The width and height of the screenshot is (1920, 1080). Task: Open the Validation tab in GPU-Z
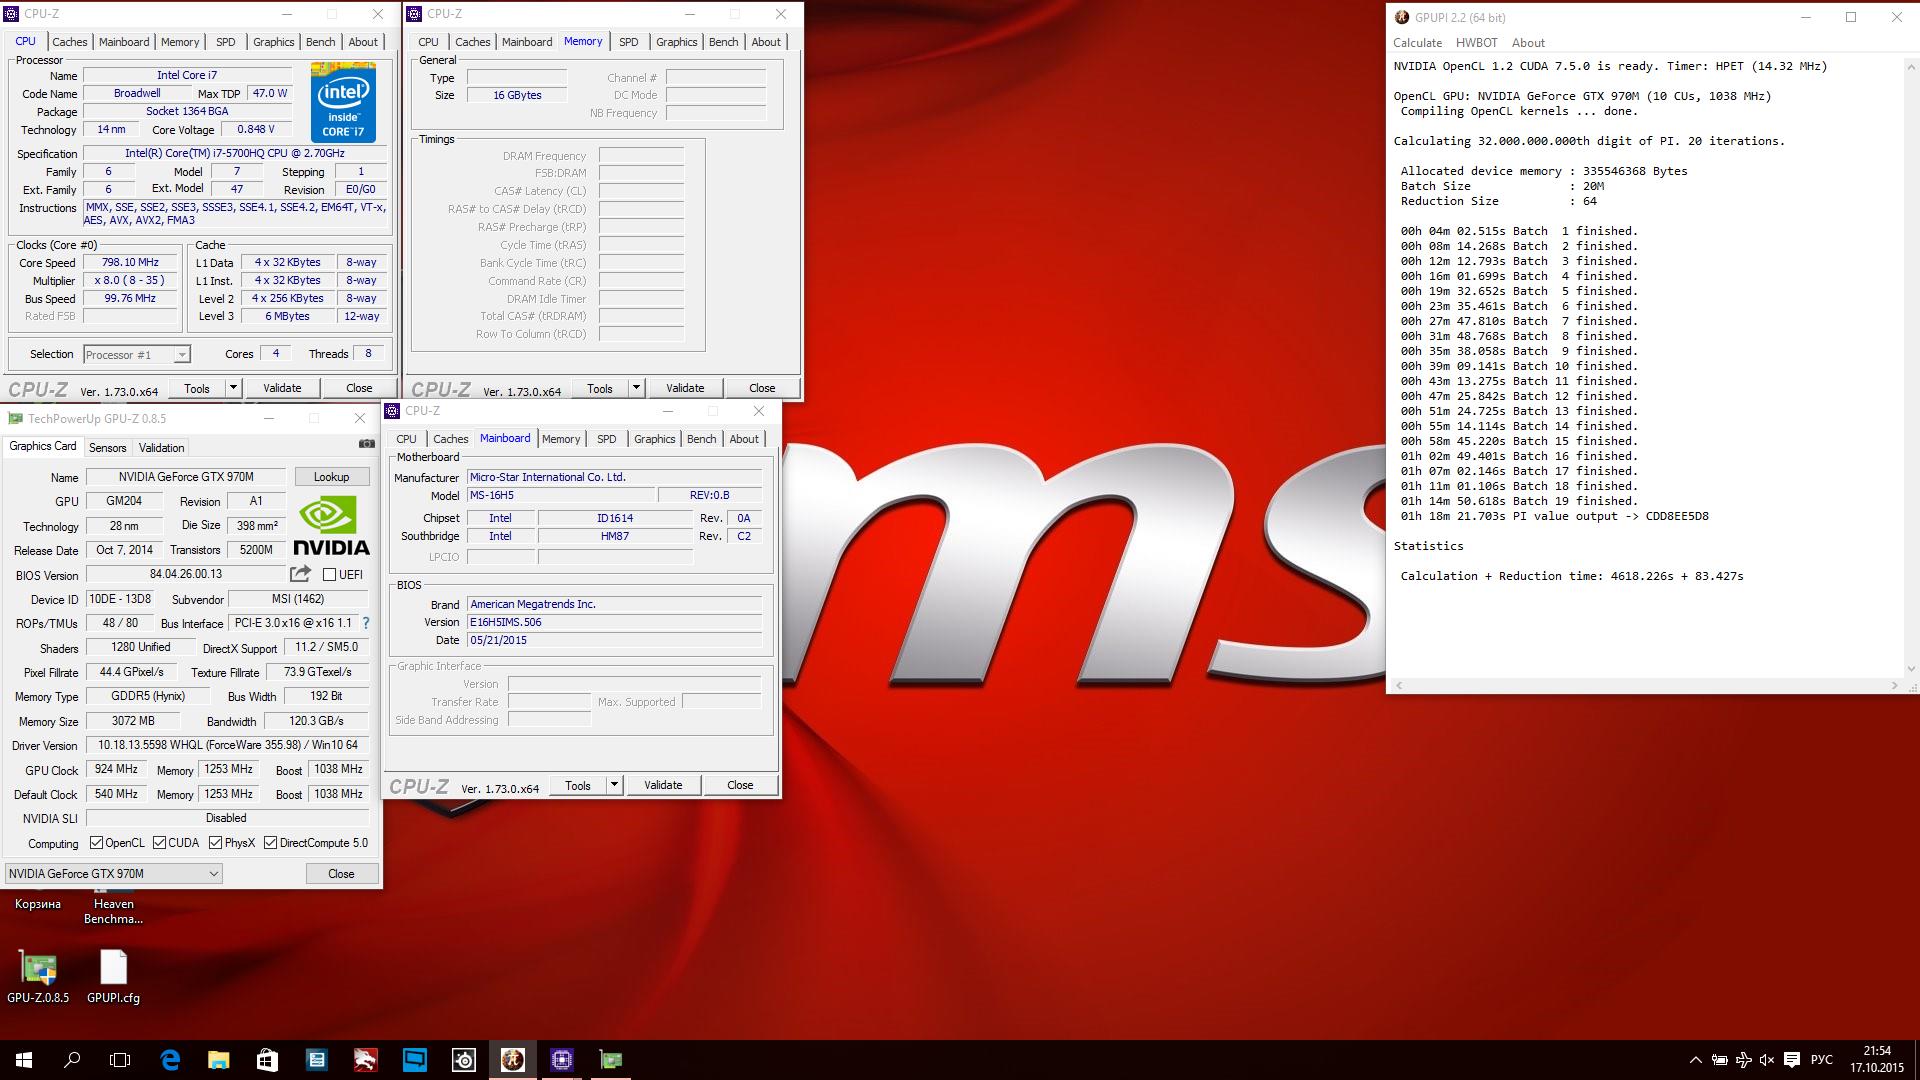[x=161, y=448]
